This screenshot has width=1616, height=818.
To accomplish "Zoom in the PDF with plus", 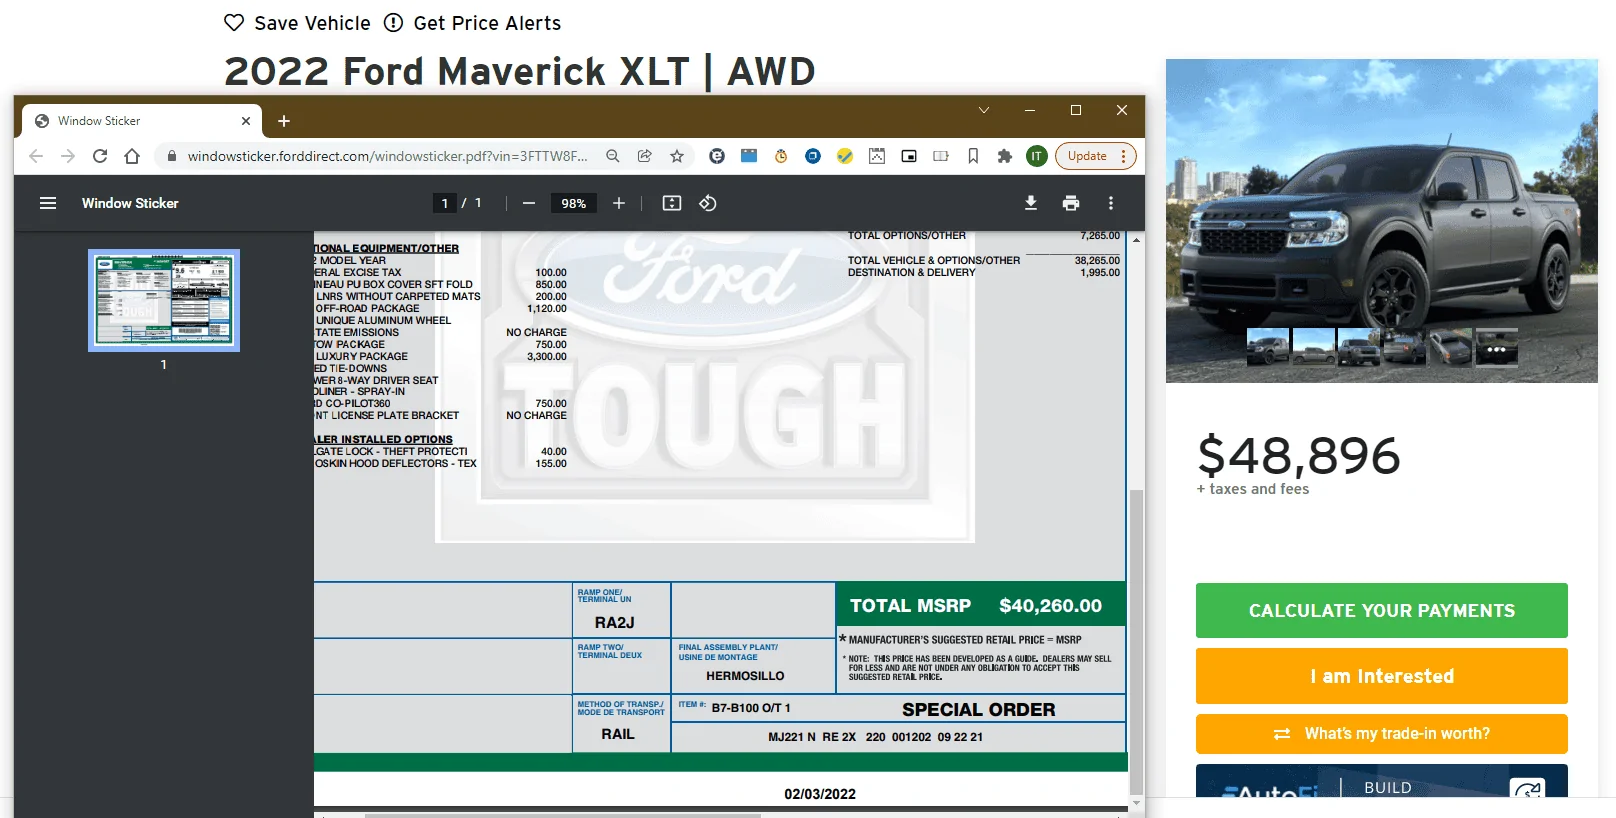I will pyautogui.click(x=619, y=203).
